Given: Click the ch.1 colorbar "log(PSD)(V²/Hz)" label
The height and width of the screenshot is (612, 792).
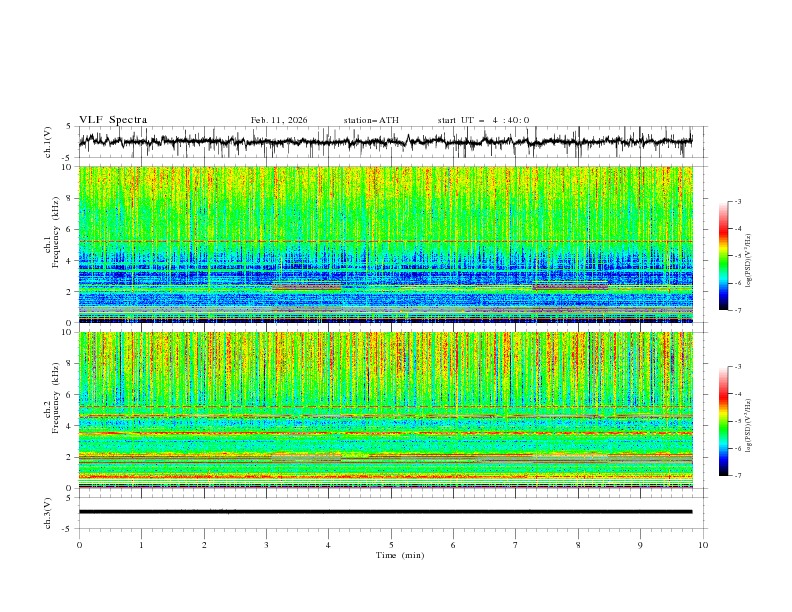Looking at the screenshot, I should click(x=749, y=261).
